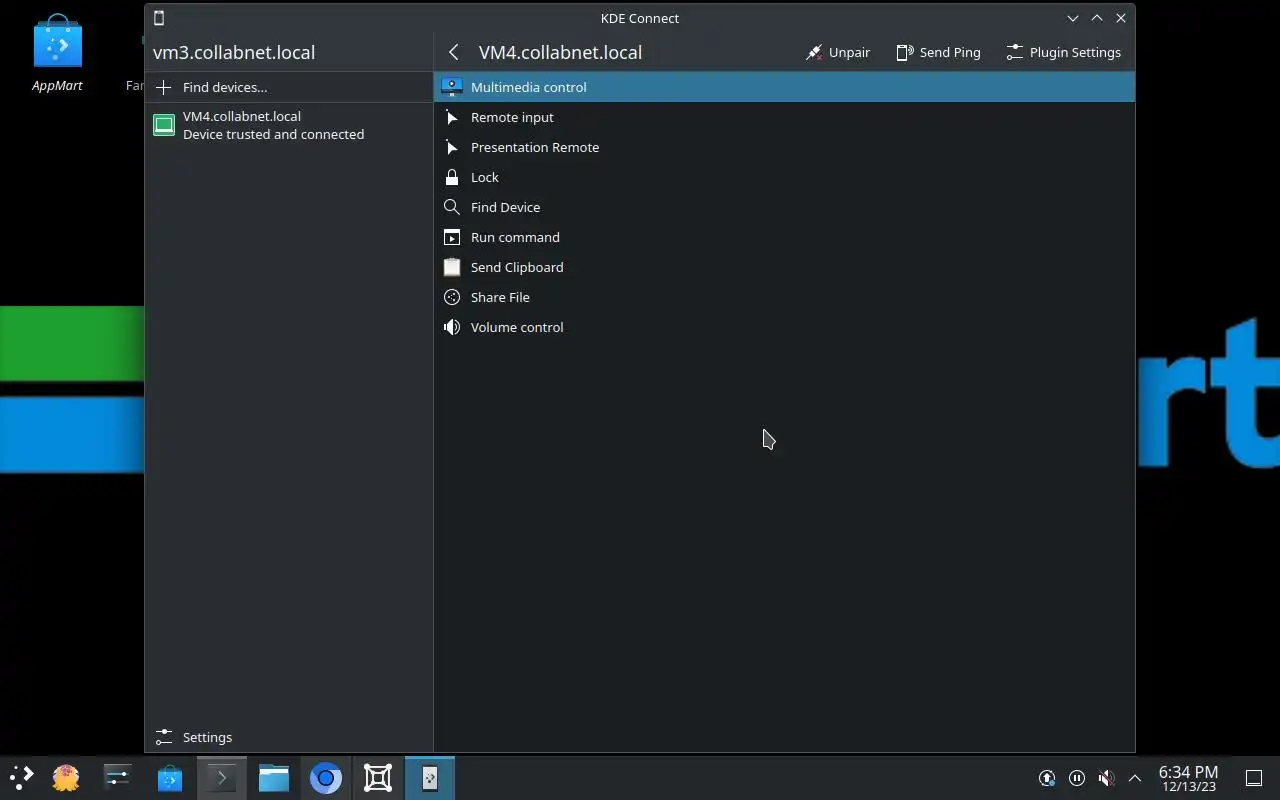Click the VM4.collabnet.local laptop device icon
1280x800 pixels.
(x=164, y=125)
